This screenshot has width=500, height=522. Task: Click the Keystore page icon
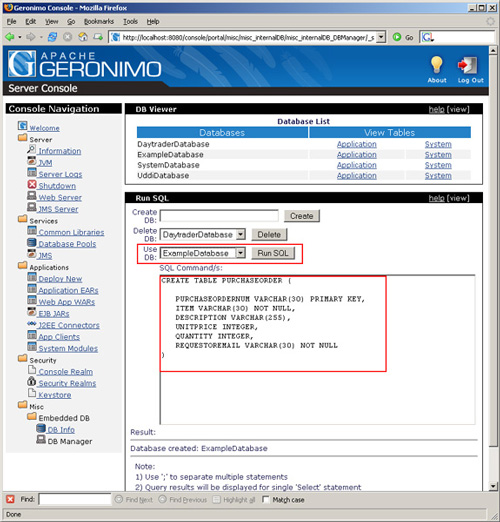point(32,393)
